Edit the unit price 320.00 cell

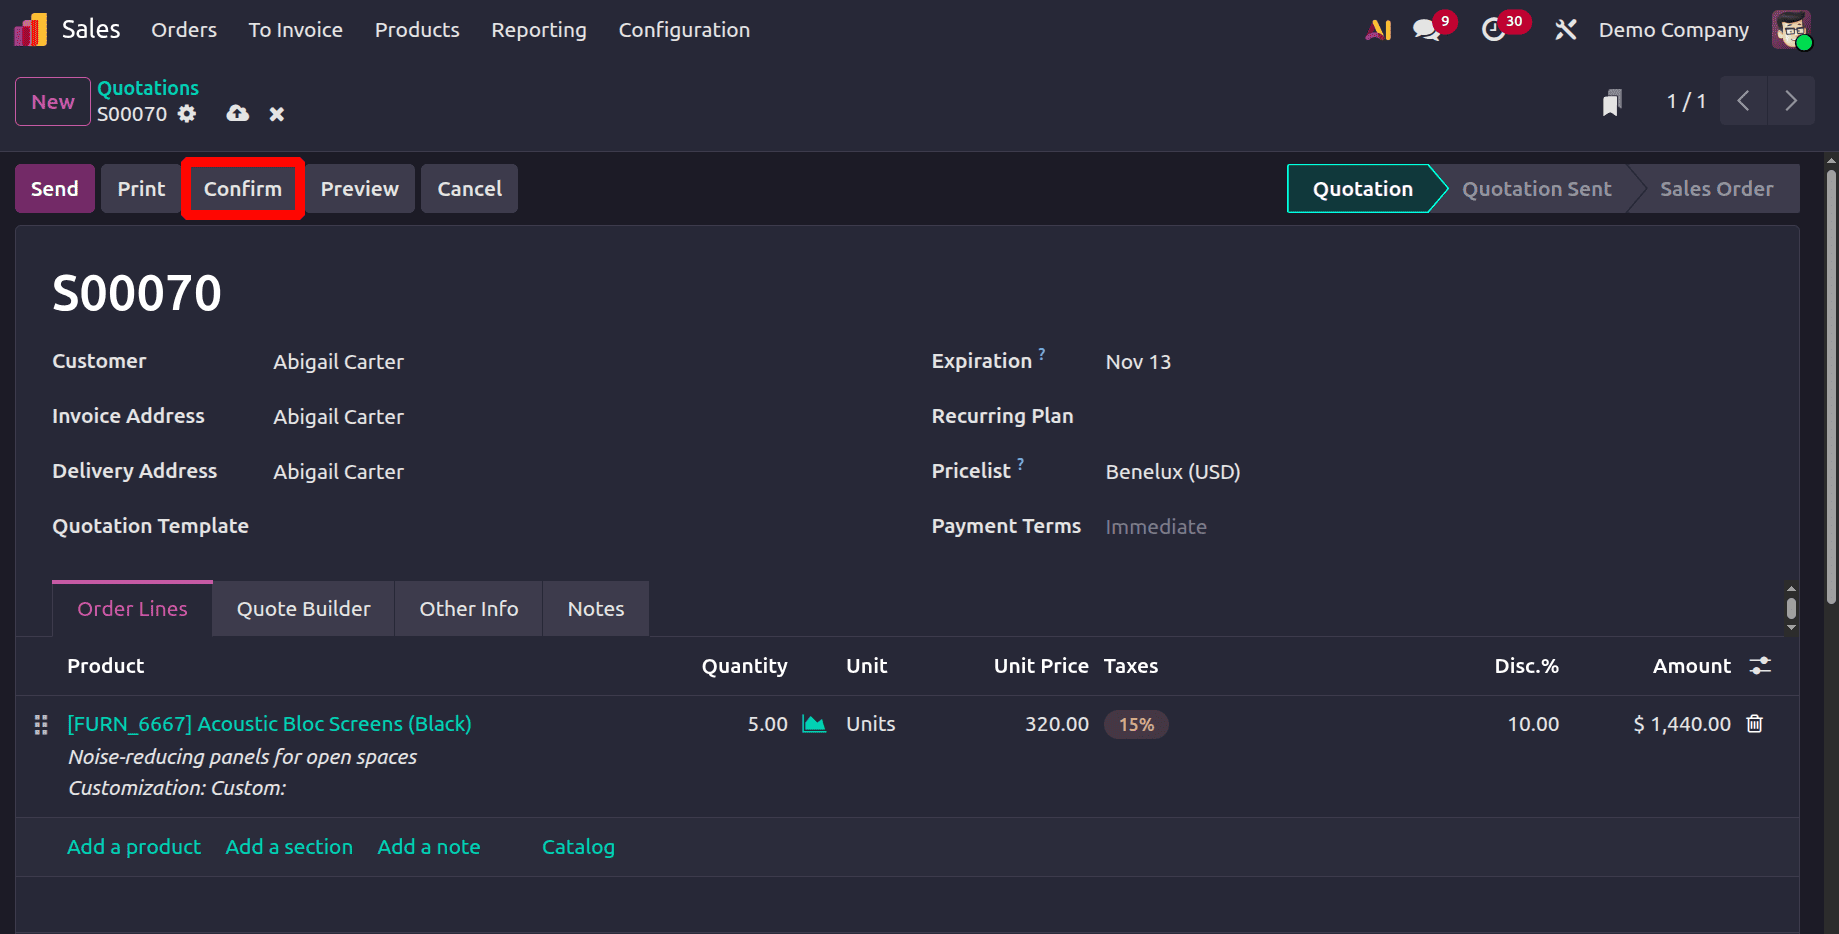pos(1057,724)
